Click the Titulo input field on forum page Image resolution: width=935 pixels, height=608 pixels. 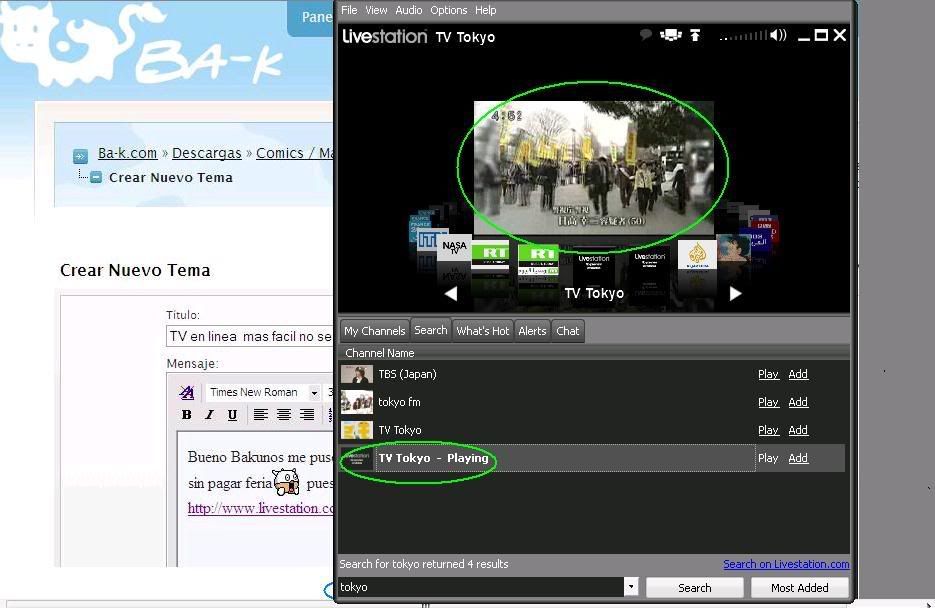point(250,336)
